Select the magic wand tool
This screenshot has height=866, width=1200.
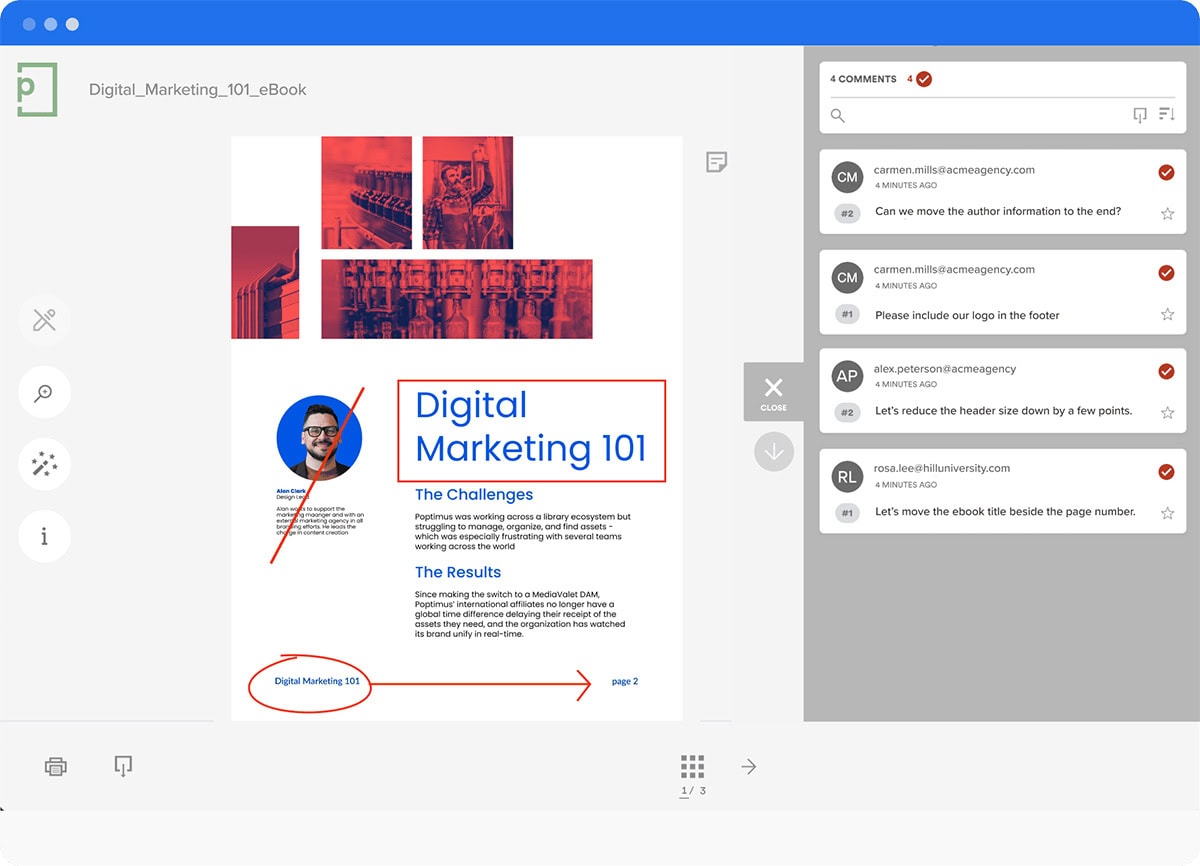pos(44,464)
